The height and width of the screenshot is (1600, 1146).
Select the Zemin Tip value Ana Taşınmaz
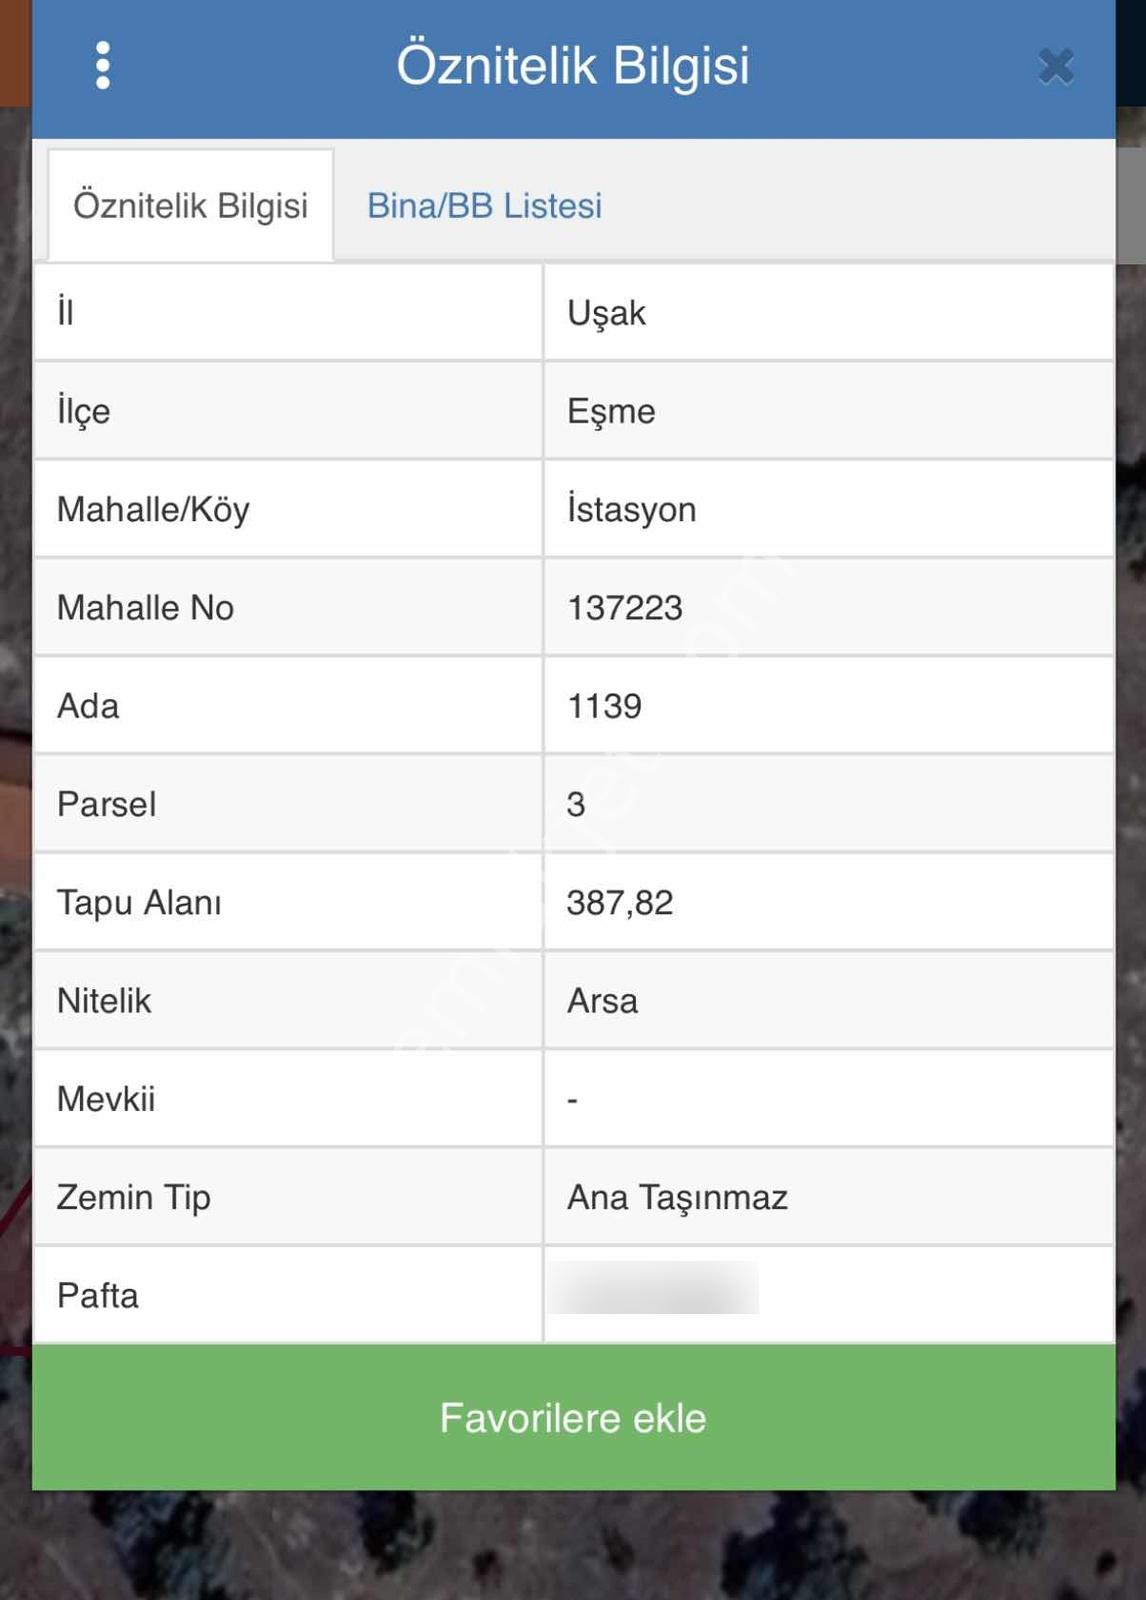pyautogui.click(x=677, y=1197)
